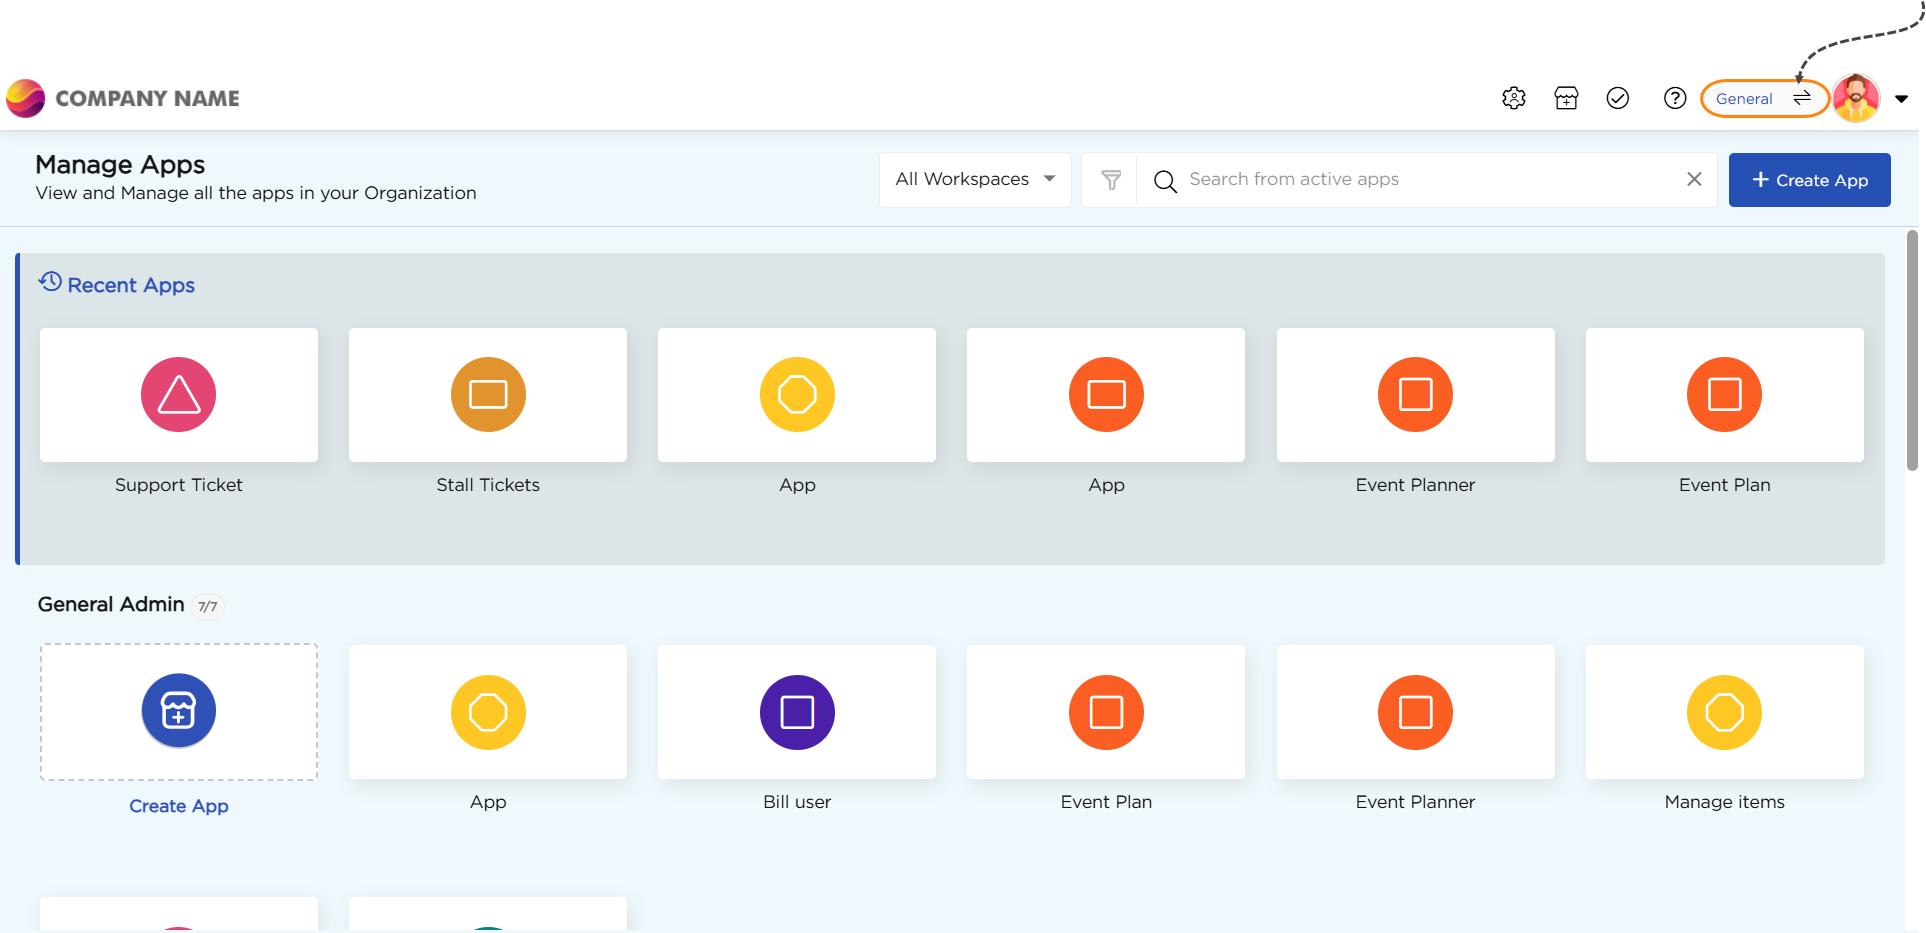Select the General Admin section header

click(x=111, y=604)
